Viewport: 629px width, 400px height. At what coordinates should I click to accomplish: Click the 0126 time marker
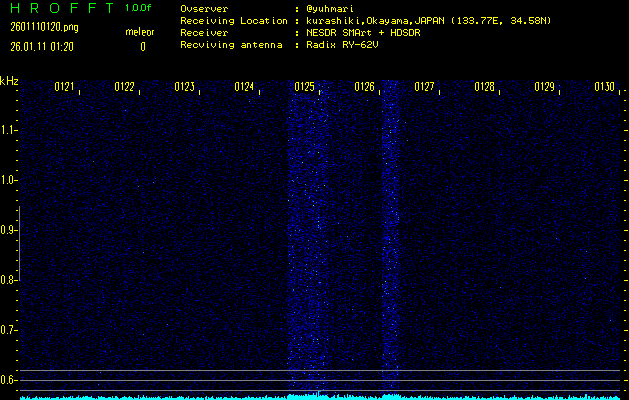point(365,87)
